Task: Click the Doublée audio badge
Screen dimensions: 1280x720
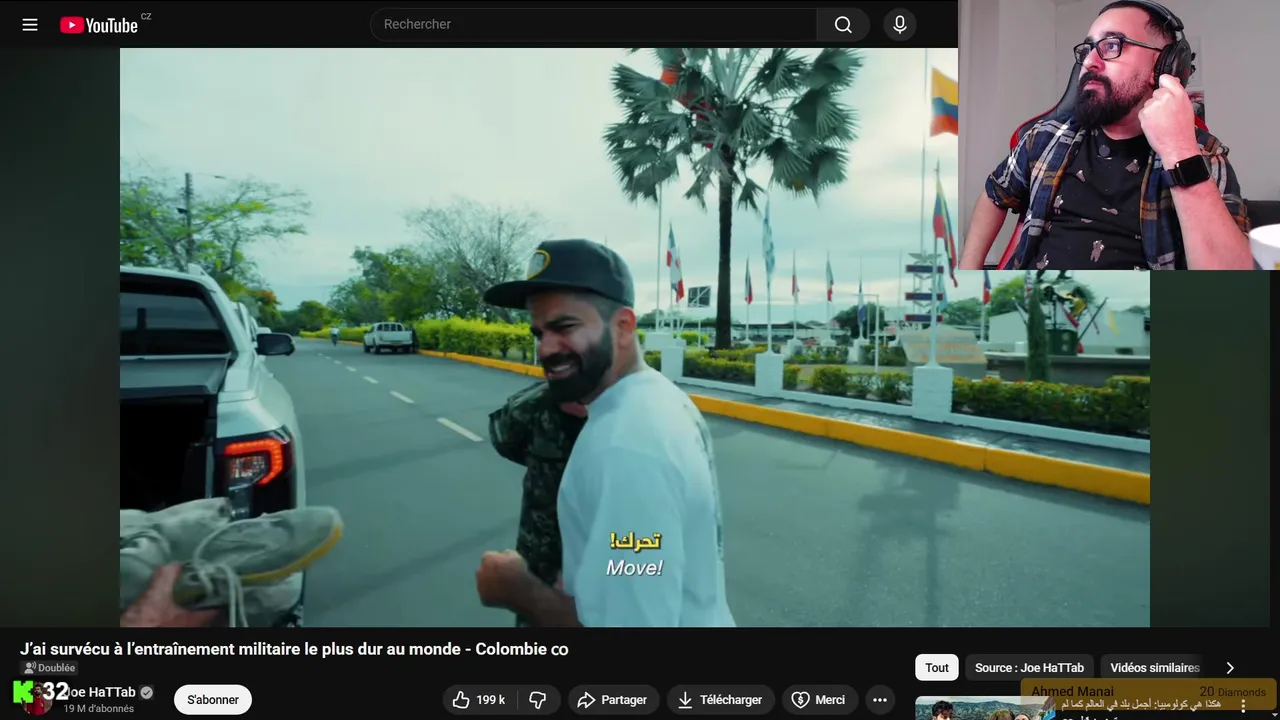Action: pyautogui.click(x=50, y=668)
